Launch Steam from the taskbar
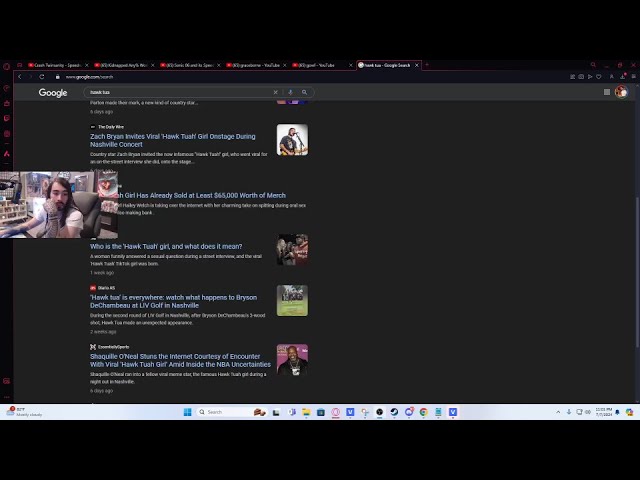Viewport: 640px width, 480px height. tap(394, 412)
